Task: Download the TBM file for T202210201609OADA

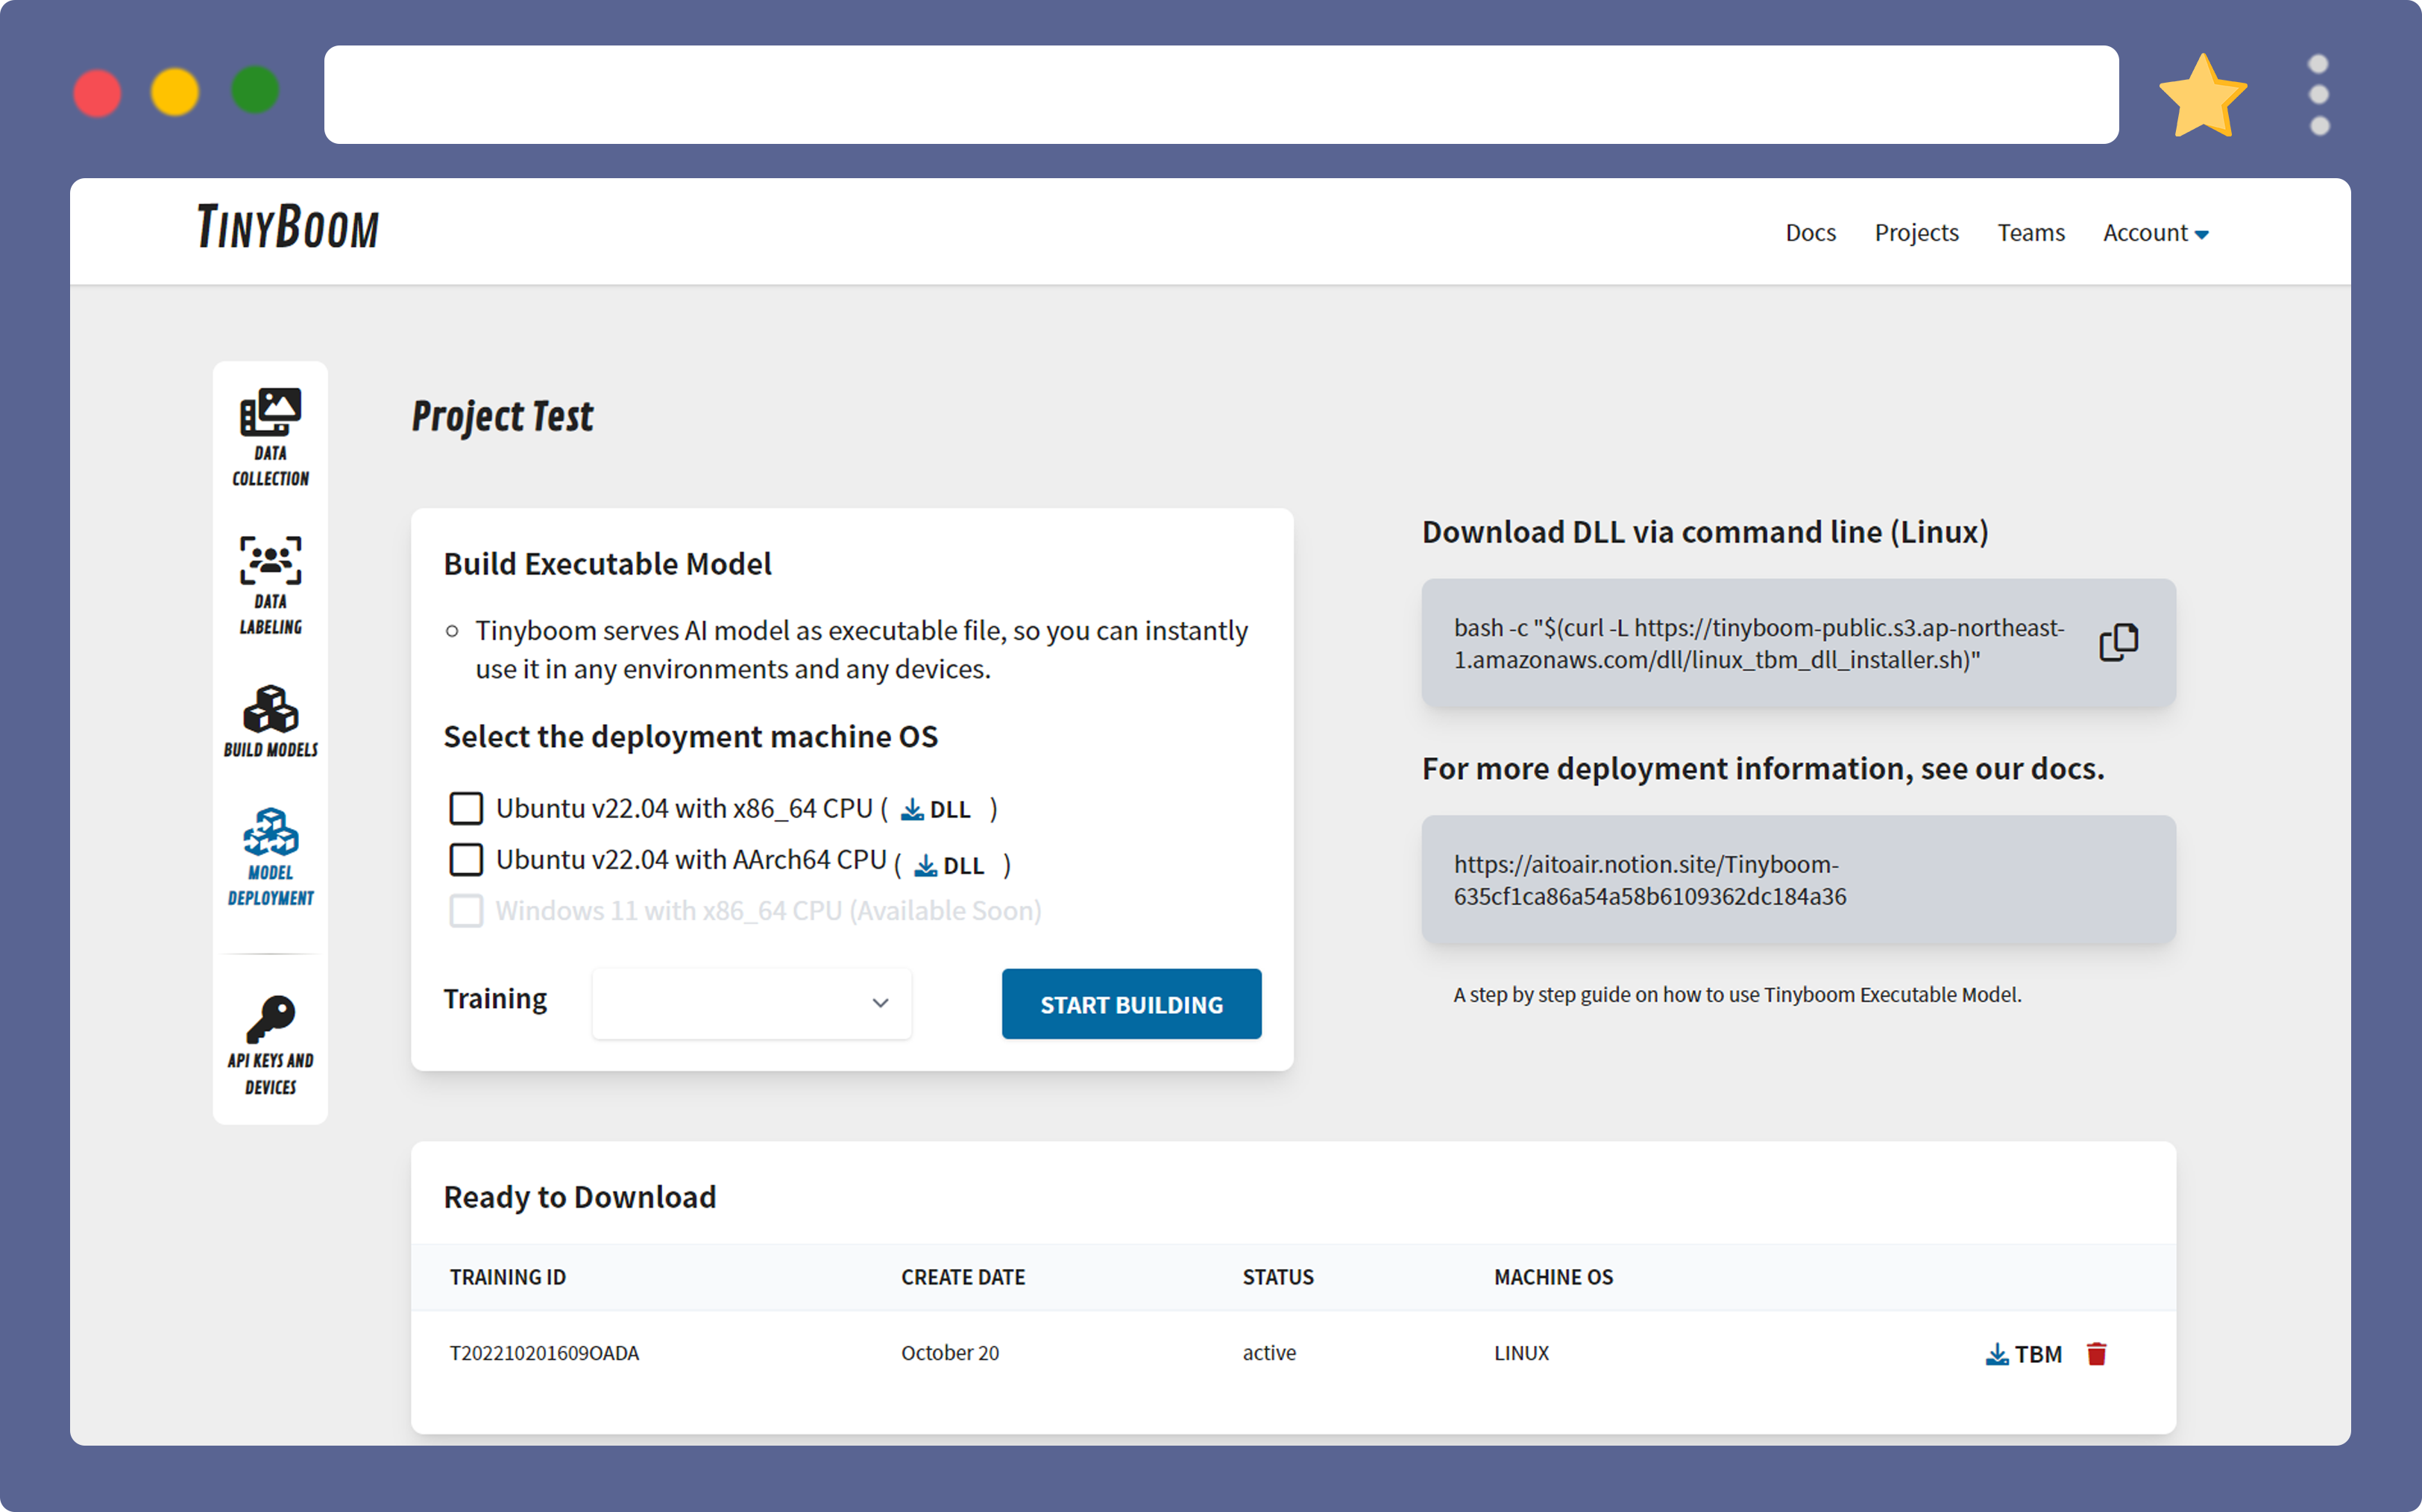Action: pos(2023,1354)
